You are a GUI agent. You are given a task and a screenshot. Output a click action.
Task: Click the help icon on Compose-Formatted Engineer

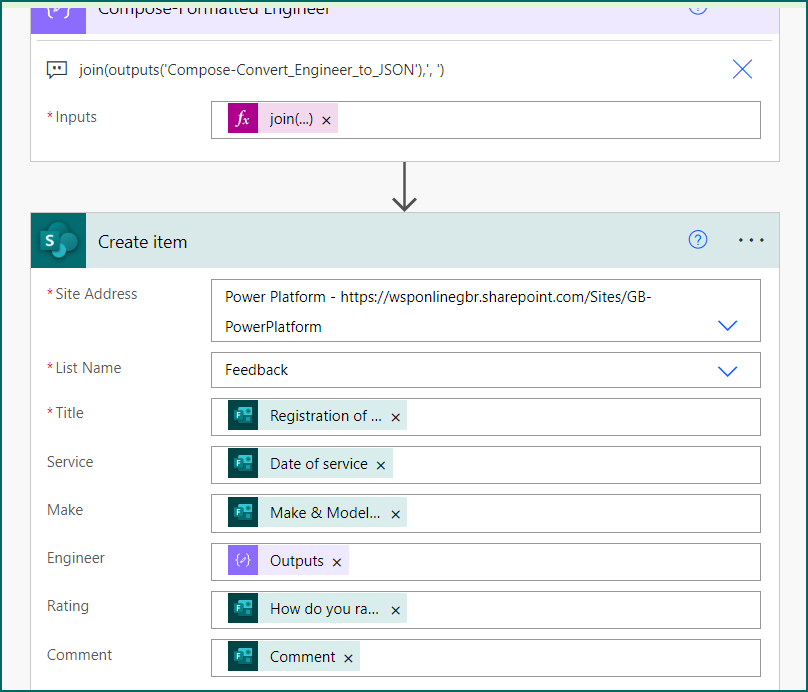click(x=698, y=9)
